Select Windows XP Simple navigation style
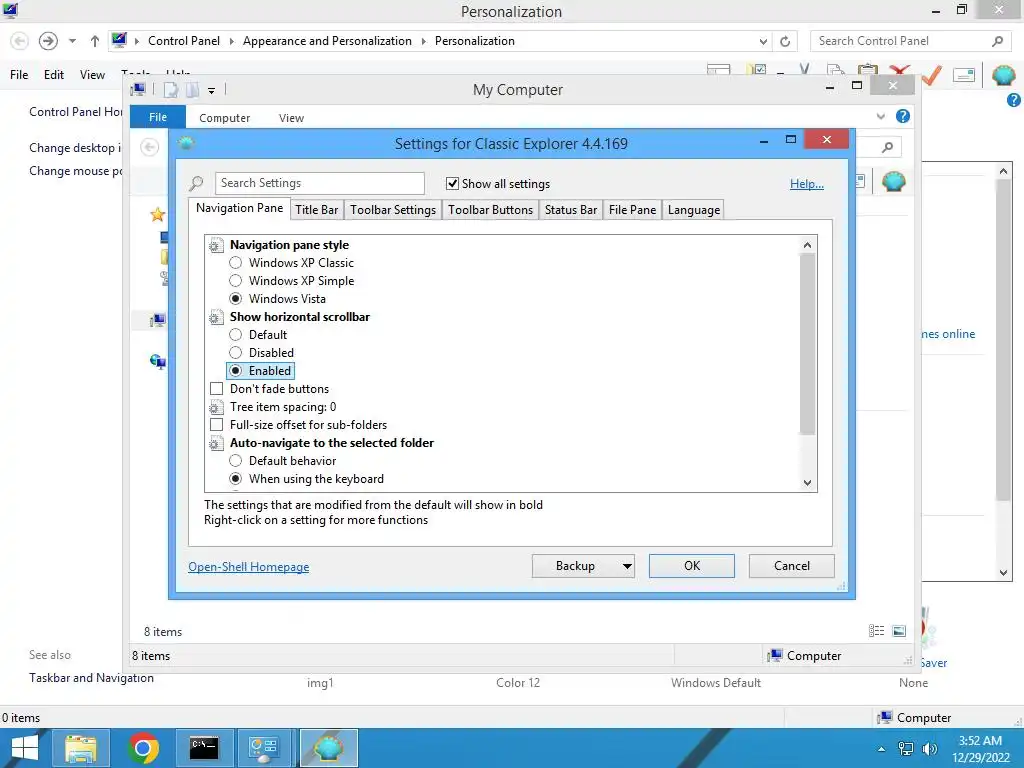Image resolution: width=1024 pixels, height=768 pixels. click(236, 281)
